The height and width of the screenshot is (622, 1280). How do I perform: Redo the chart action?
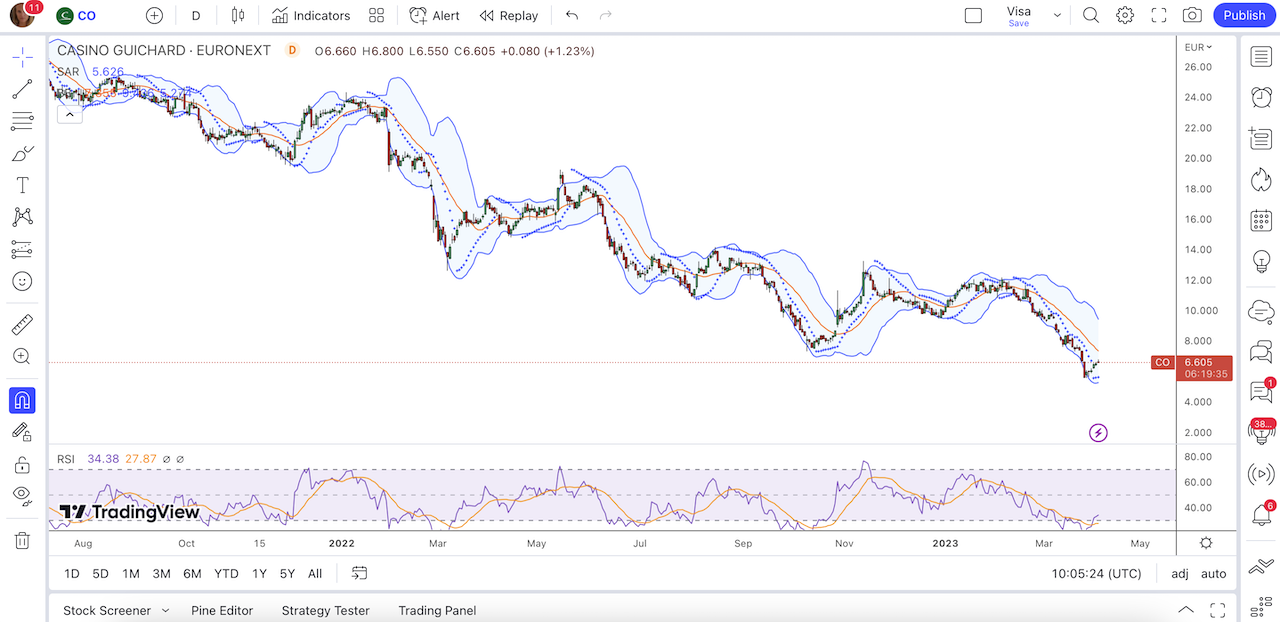click(605, 15)
